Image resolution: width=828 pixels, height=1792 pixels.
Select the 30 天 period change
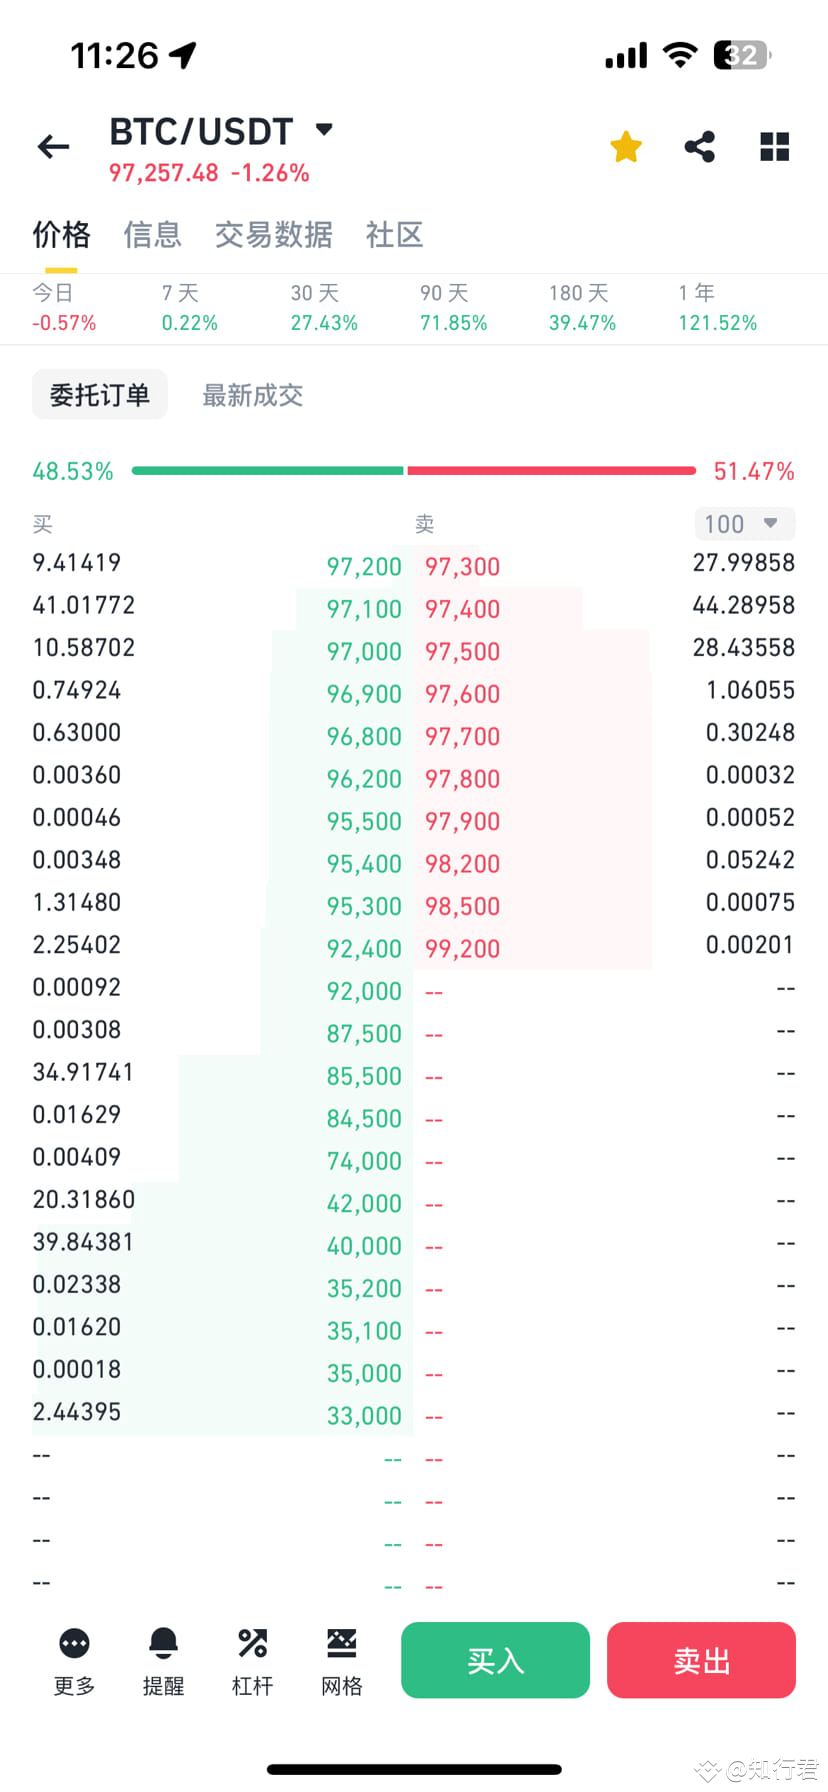(324, 308)
